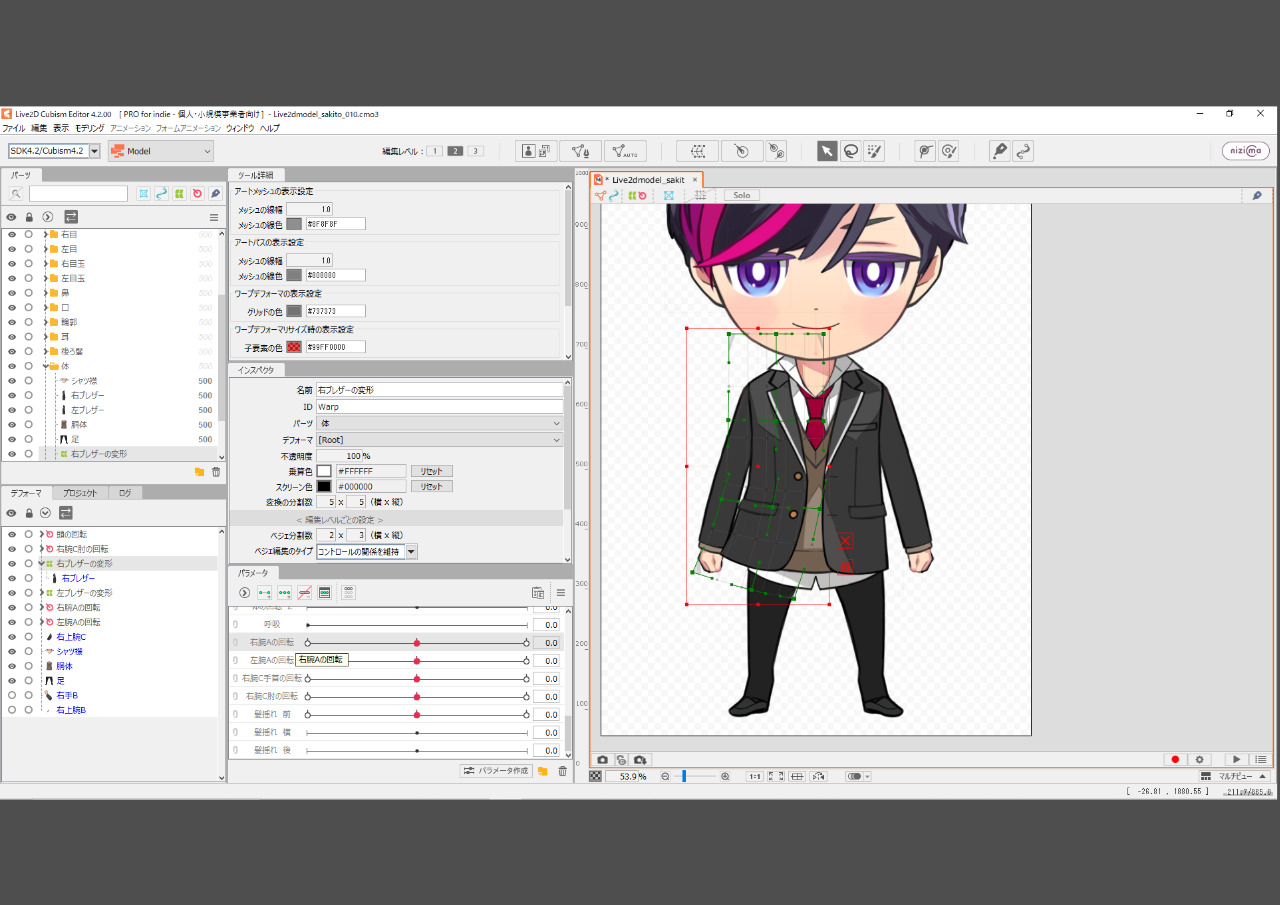Open the ヘルプ menu

270,128
